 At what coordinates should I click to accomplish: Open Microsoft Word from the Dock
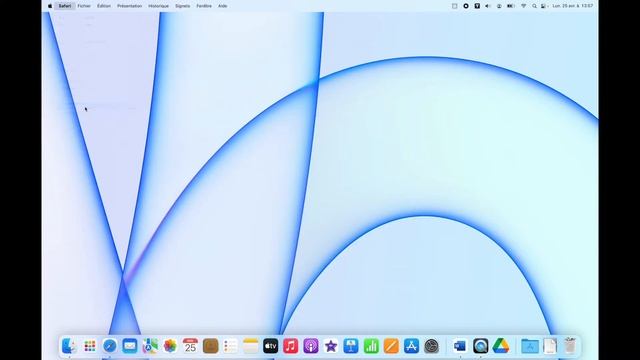click(460, 346)
